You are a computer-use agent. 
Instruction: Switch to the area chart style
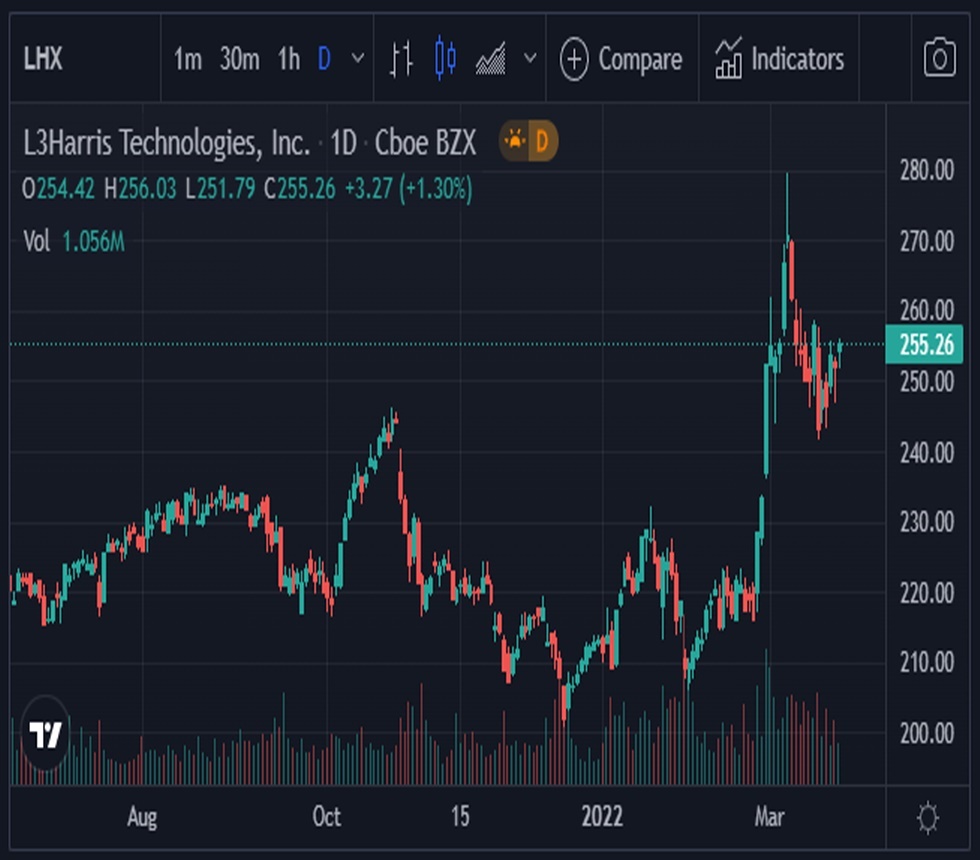[x=491, y=59]
